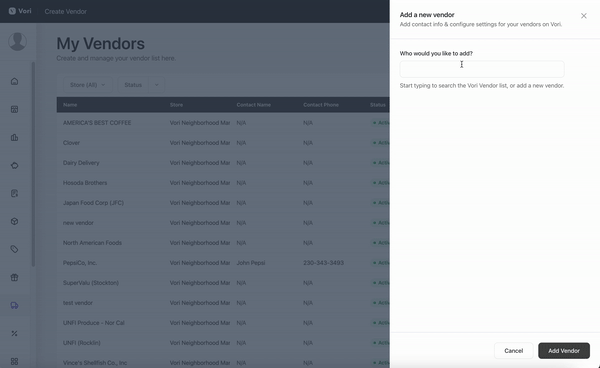
Task: Click the piggy bank icon in sidebar
Action: point(14,165)
